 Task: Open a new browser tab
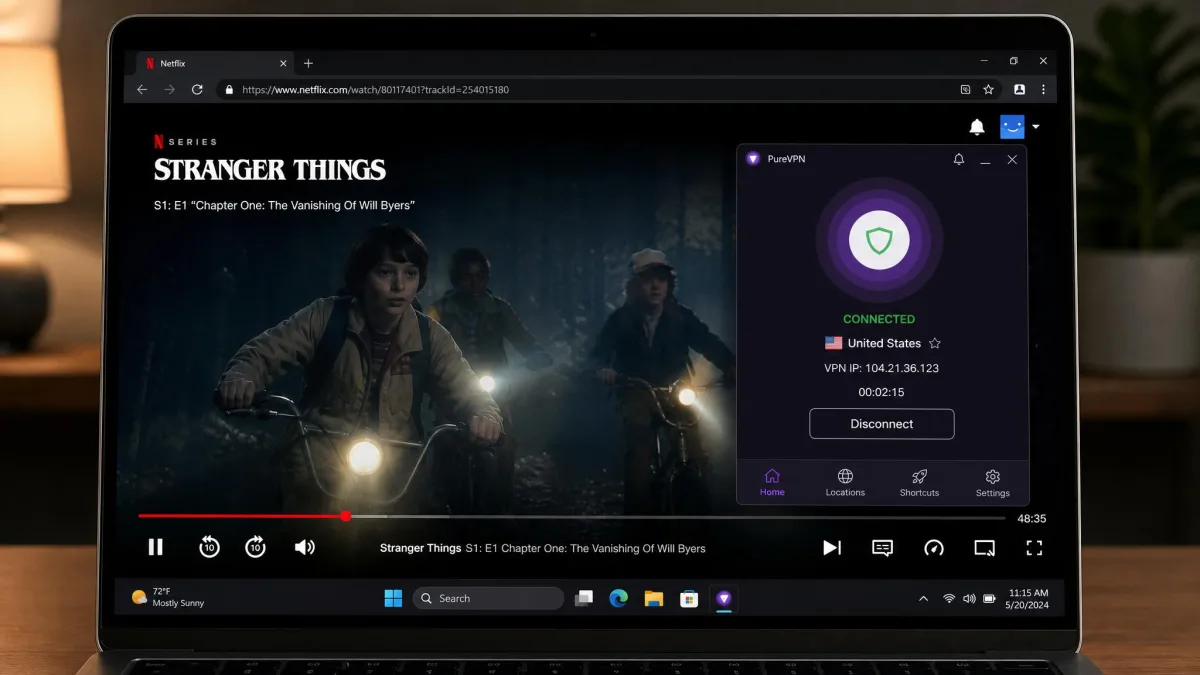[308, 63]
